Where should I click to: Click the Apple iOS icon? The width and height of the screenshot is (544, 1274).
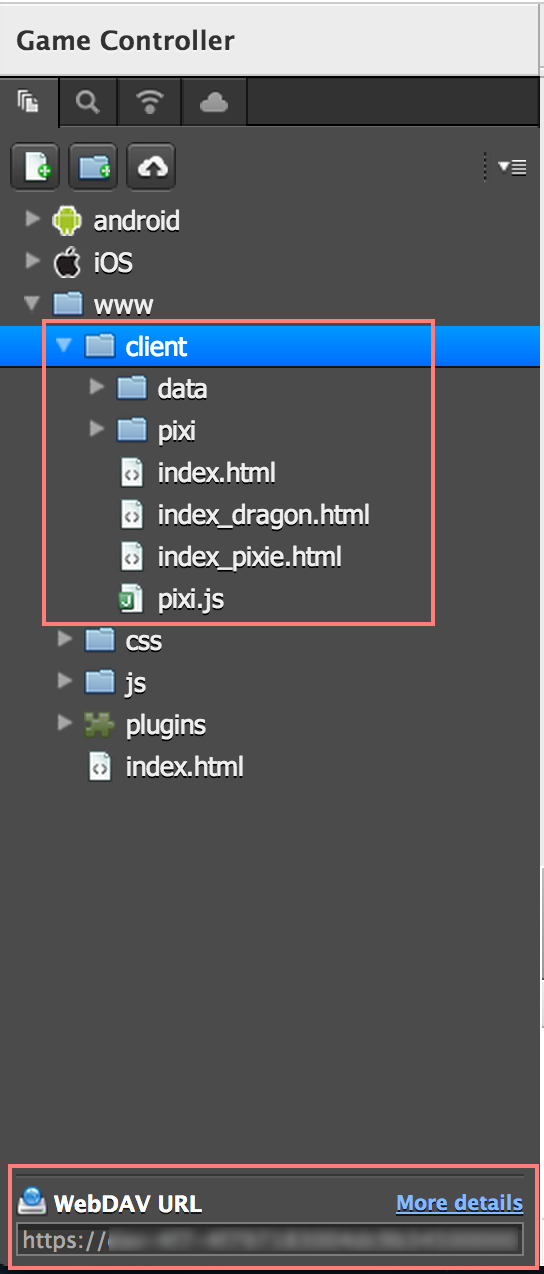pyautogui.click(x=66, y=262)
